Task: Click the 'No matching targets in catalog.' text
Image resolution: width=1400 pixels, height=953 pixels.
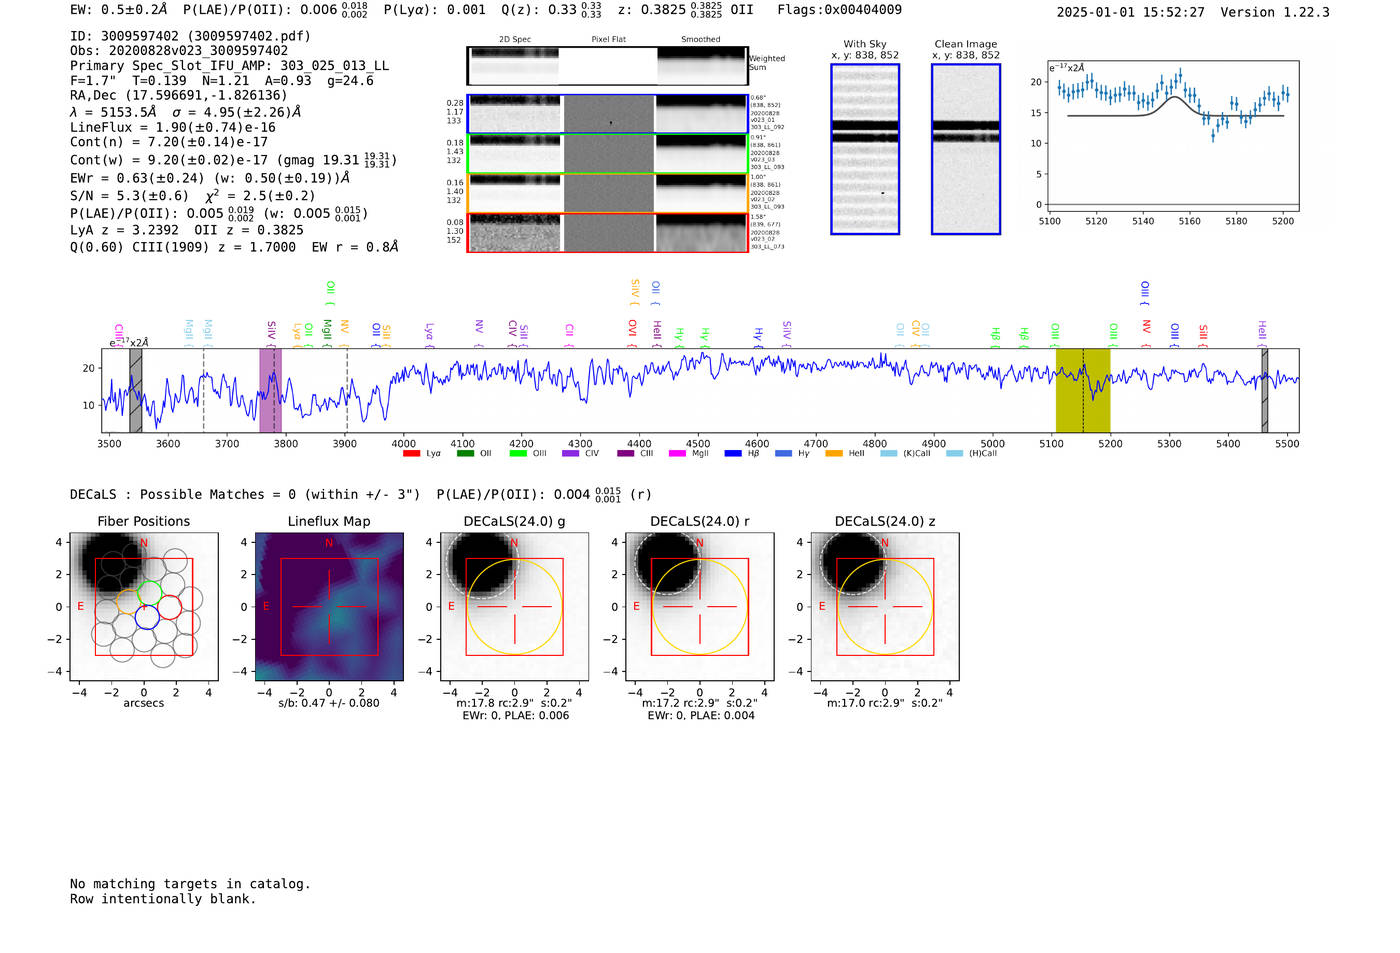Action: 190,884
